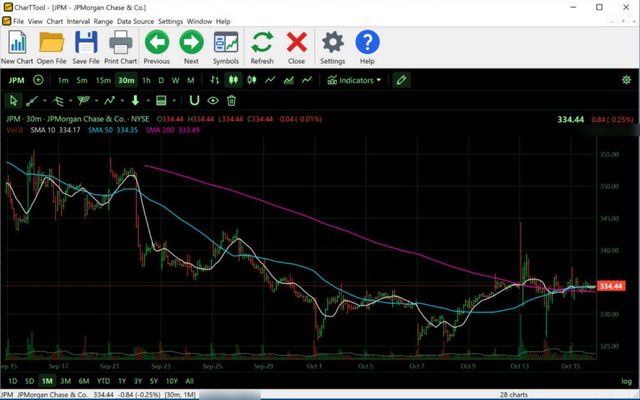
Task: Open the Interval menu
Action: (78, 21)
